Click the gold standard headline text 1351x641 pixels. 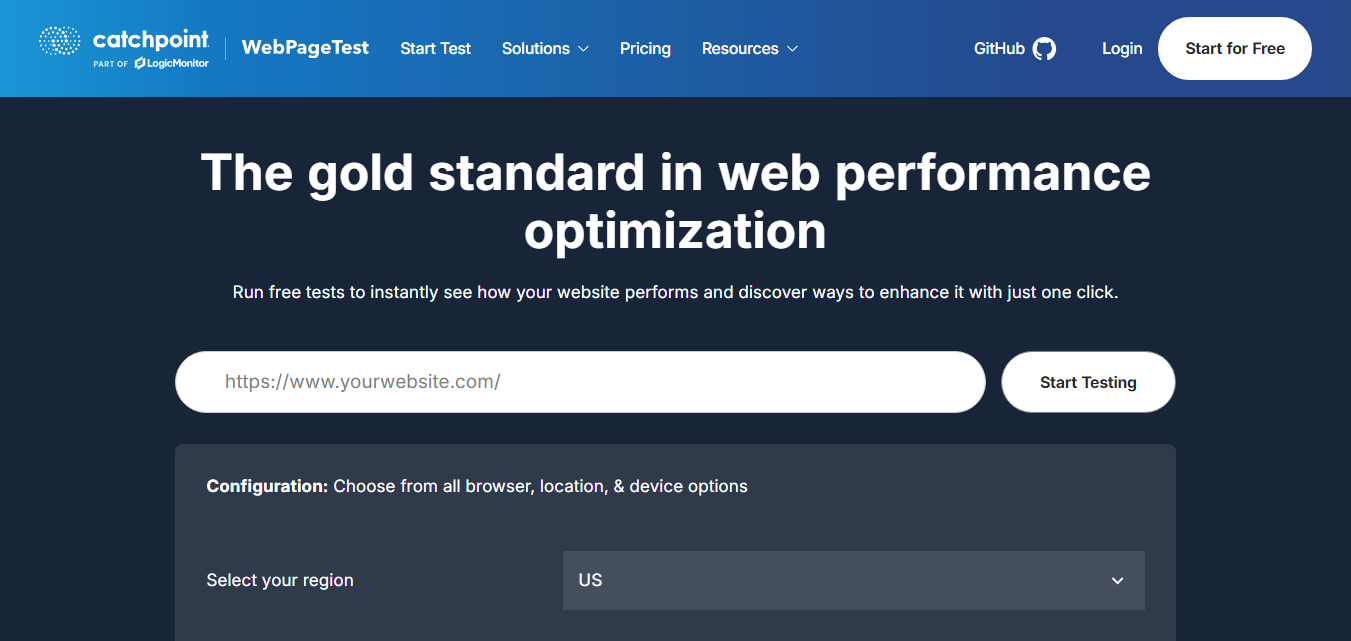coord(675,202)
